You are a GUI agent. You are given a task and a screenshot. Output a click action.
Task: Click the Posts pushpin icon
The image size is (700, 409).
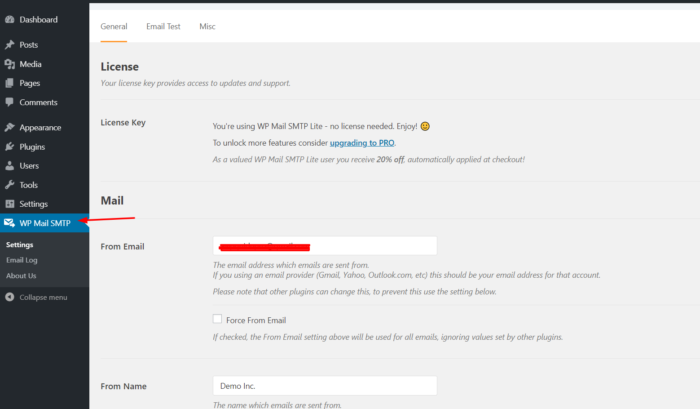tap(9, 45)
